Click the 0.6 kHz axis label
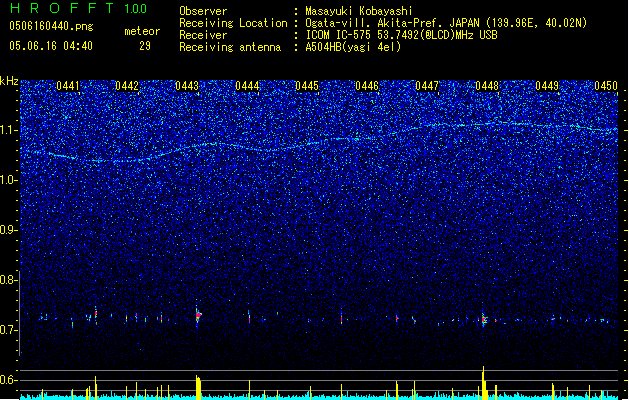The image size is (629, 400). (x=9, y=380)
